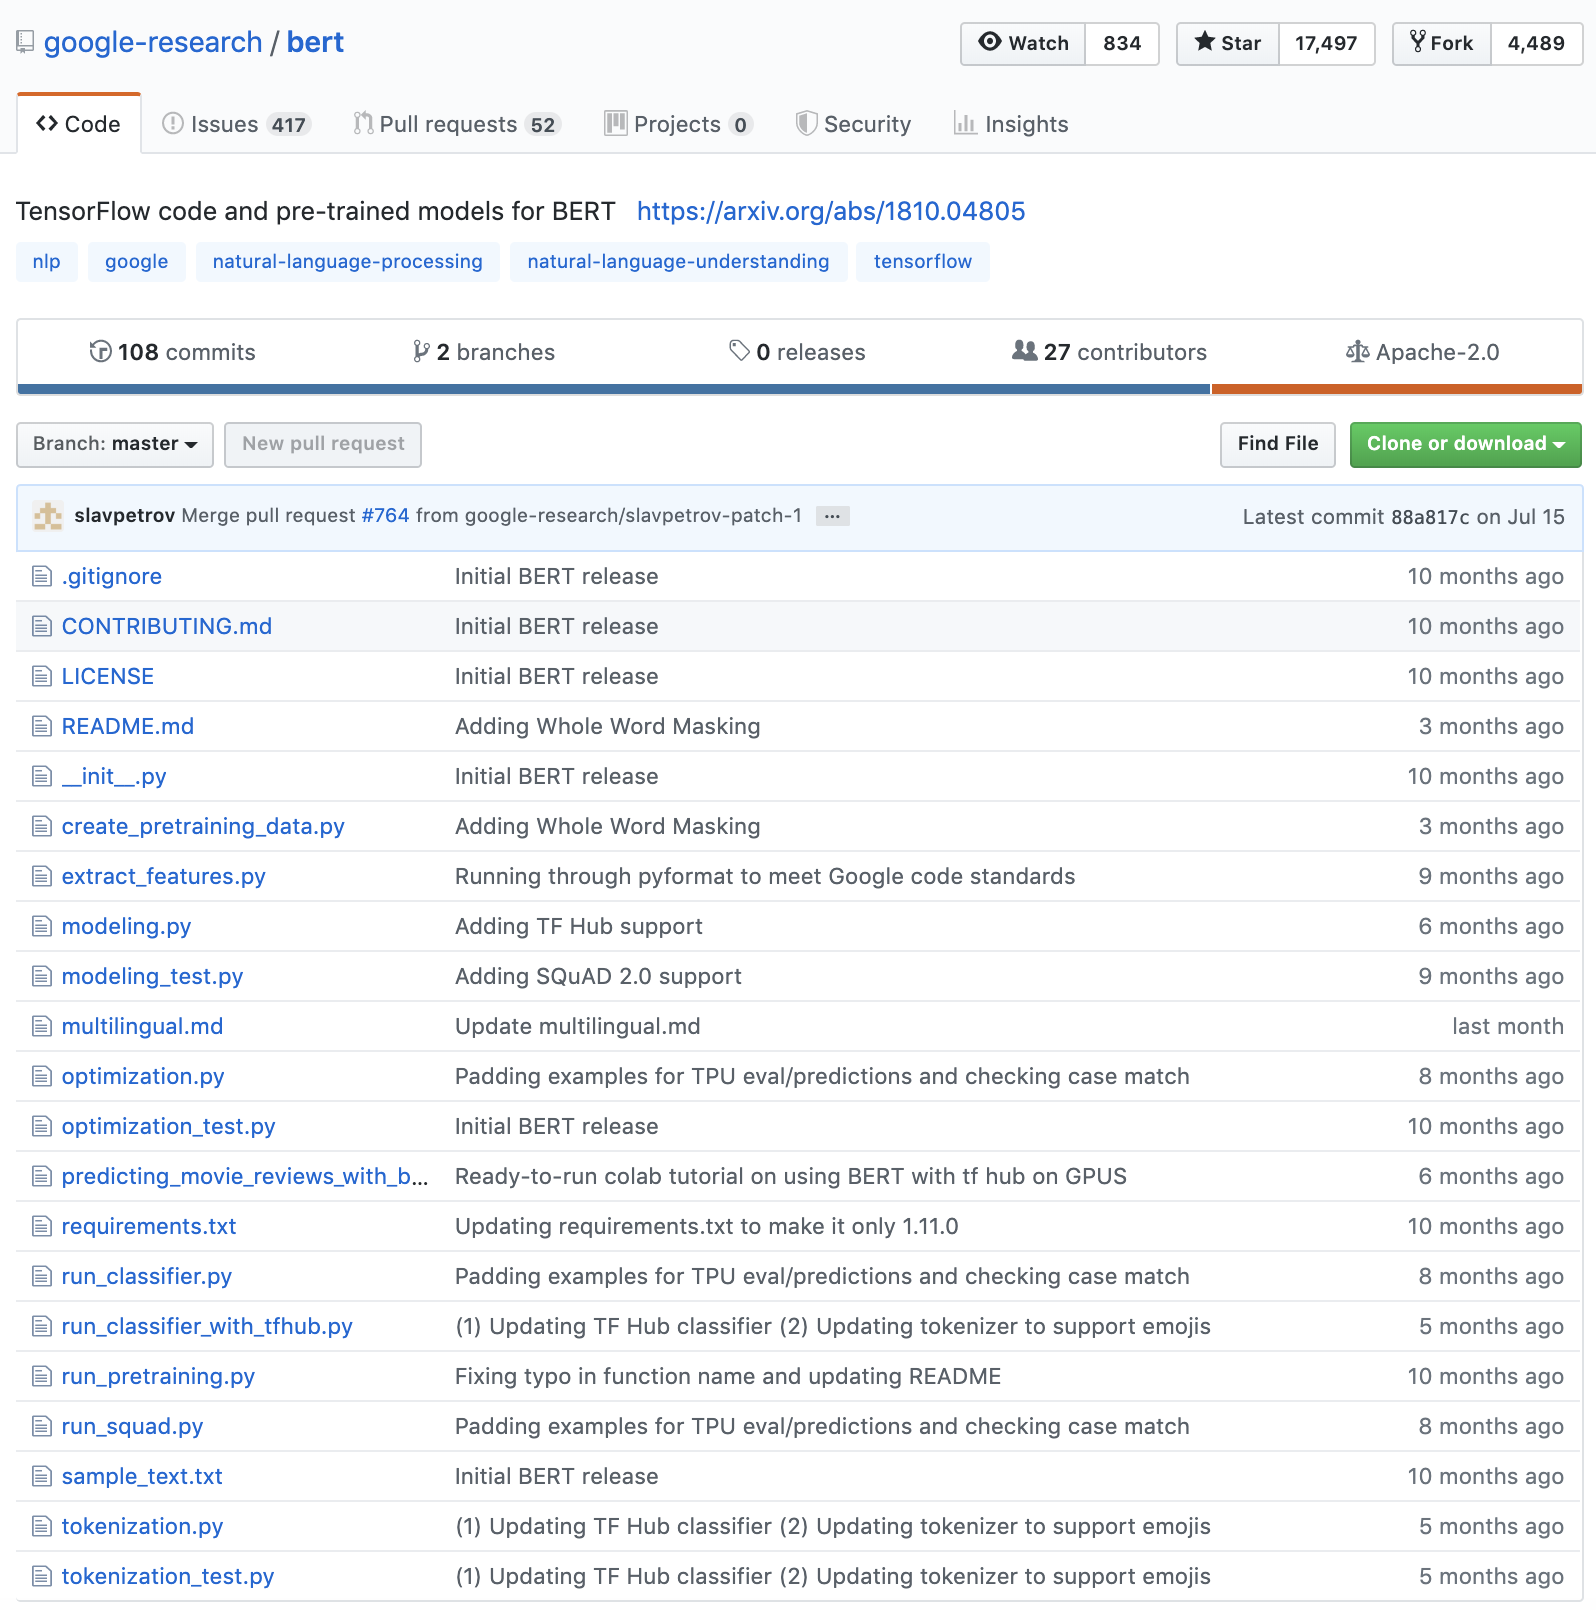The width and height of the screenshot is (1596, 1610).
Task: Click slavpetrov's avatar in the commit bar
Action: pos(48,516)
